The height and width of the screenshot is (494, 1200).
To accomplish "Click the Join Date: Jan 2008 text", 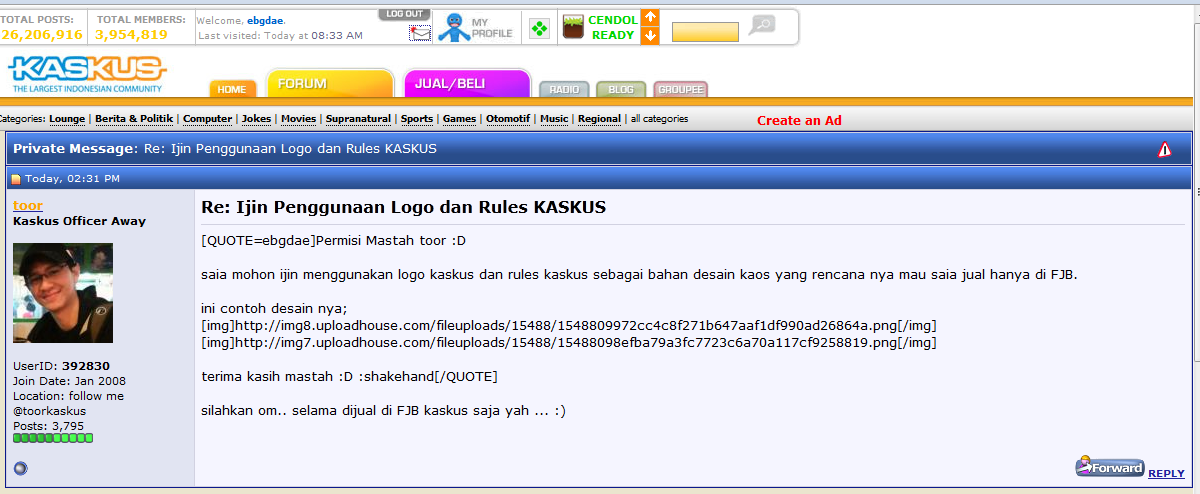I will click(69, 381).
